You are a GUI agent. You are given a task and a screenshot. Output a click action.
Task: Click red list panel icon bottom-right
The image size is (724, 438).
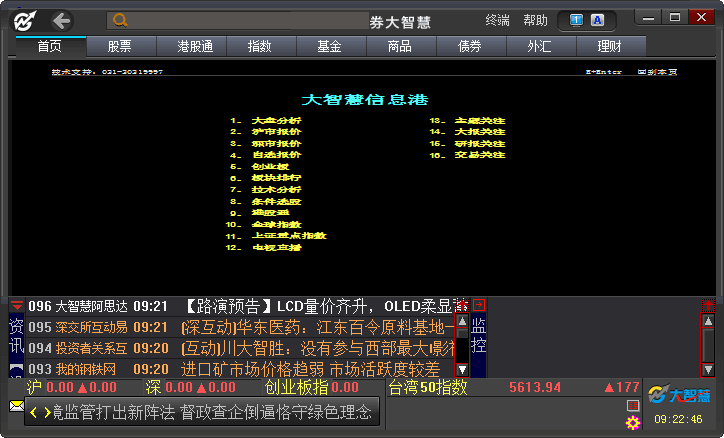click(x=633, y=406)
